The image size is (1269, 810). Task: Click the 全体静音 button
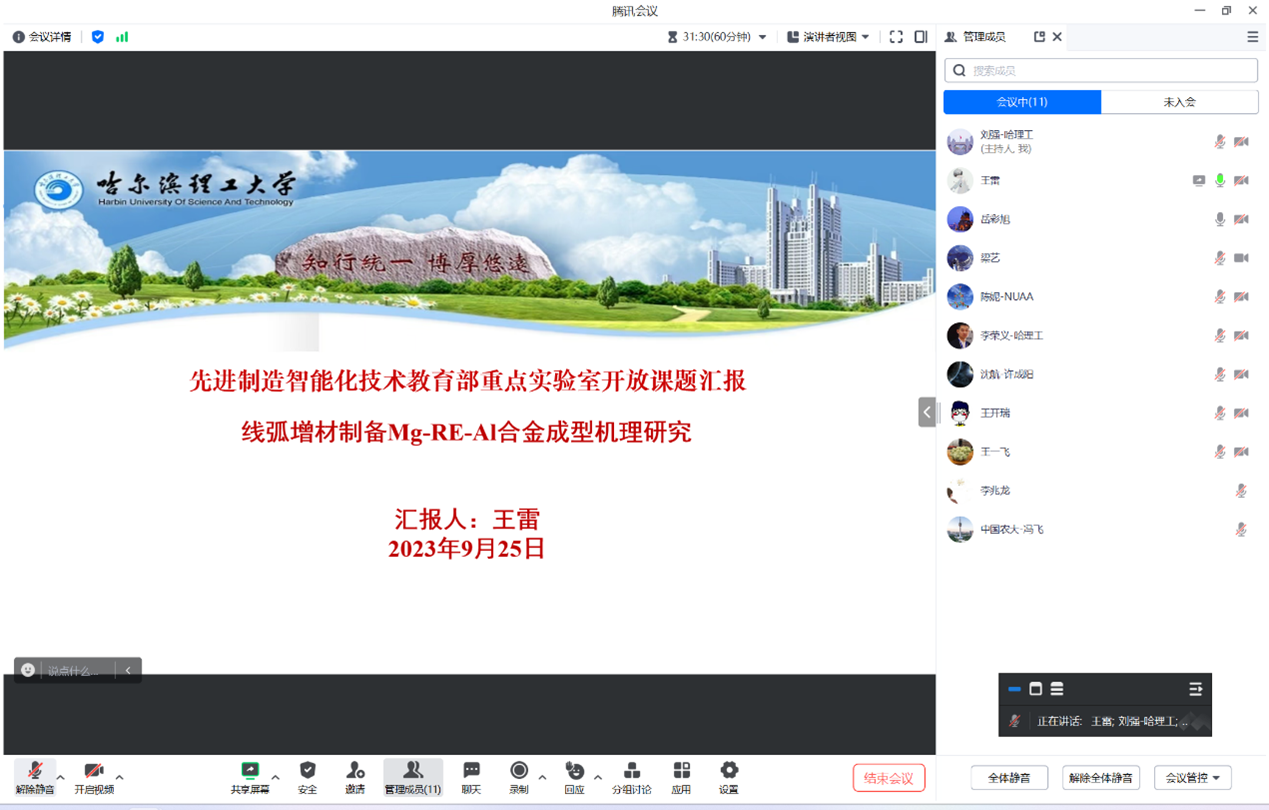coord(1009,778)
